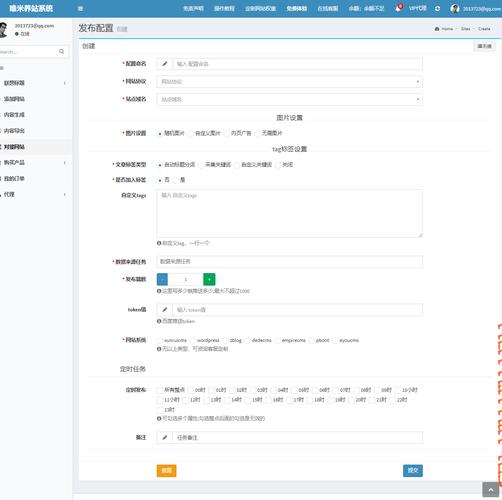
Task: Toggle the sidebar hamburger menu icon
Action: (x=80, y=9)
